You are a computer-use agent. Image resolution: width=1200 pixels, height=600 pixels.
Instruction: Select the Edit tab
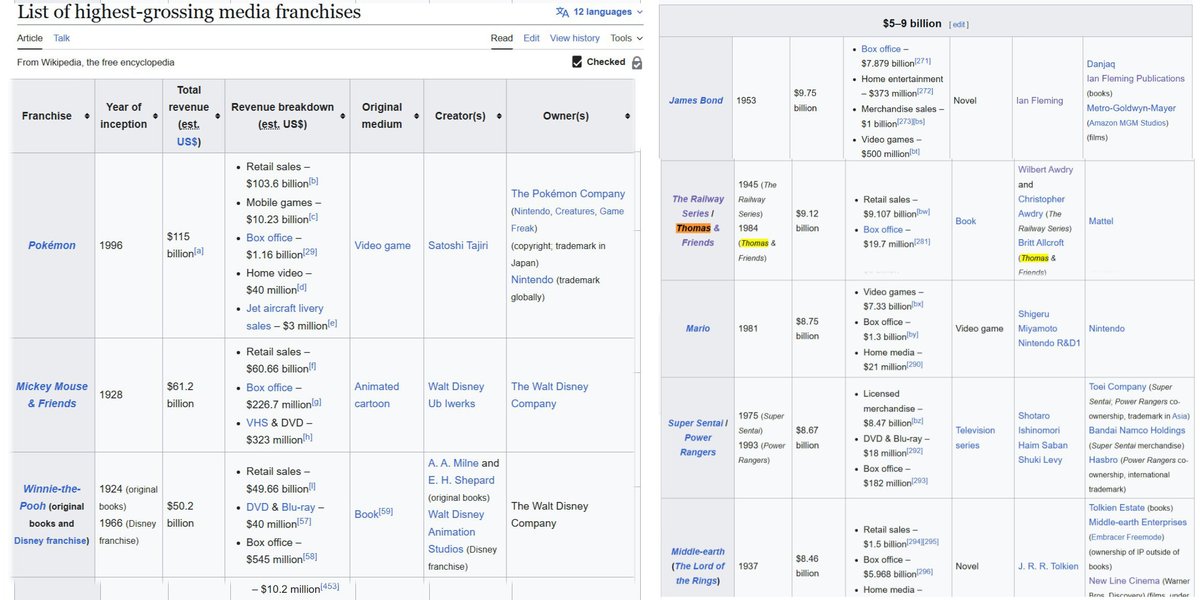[531, 38]
